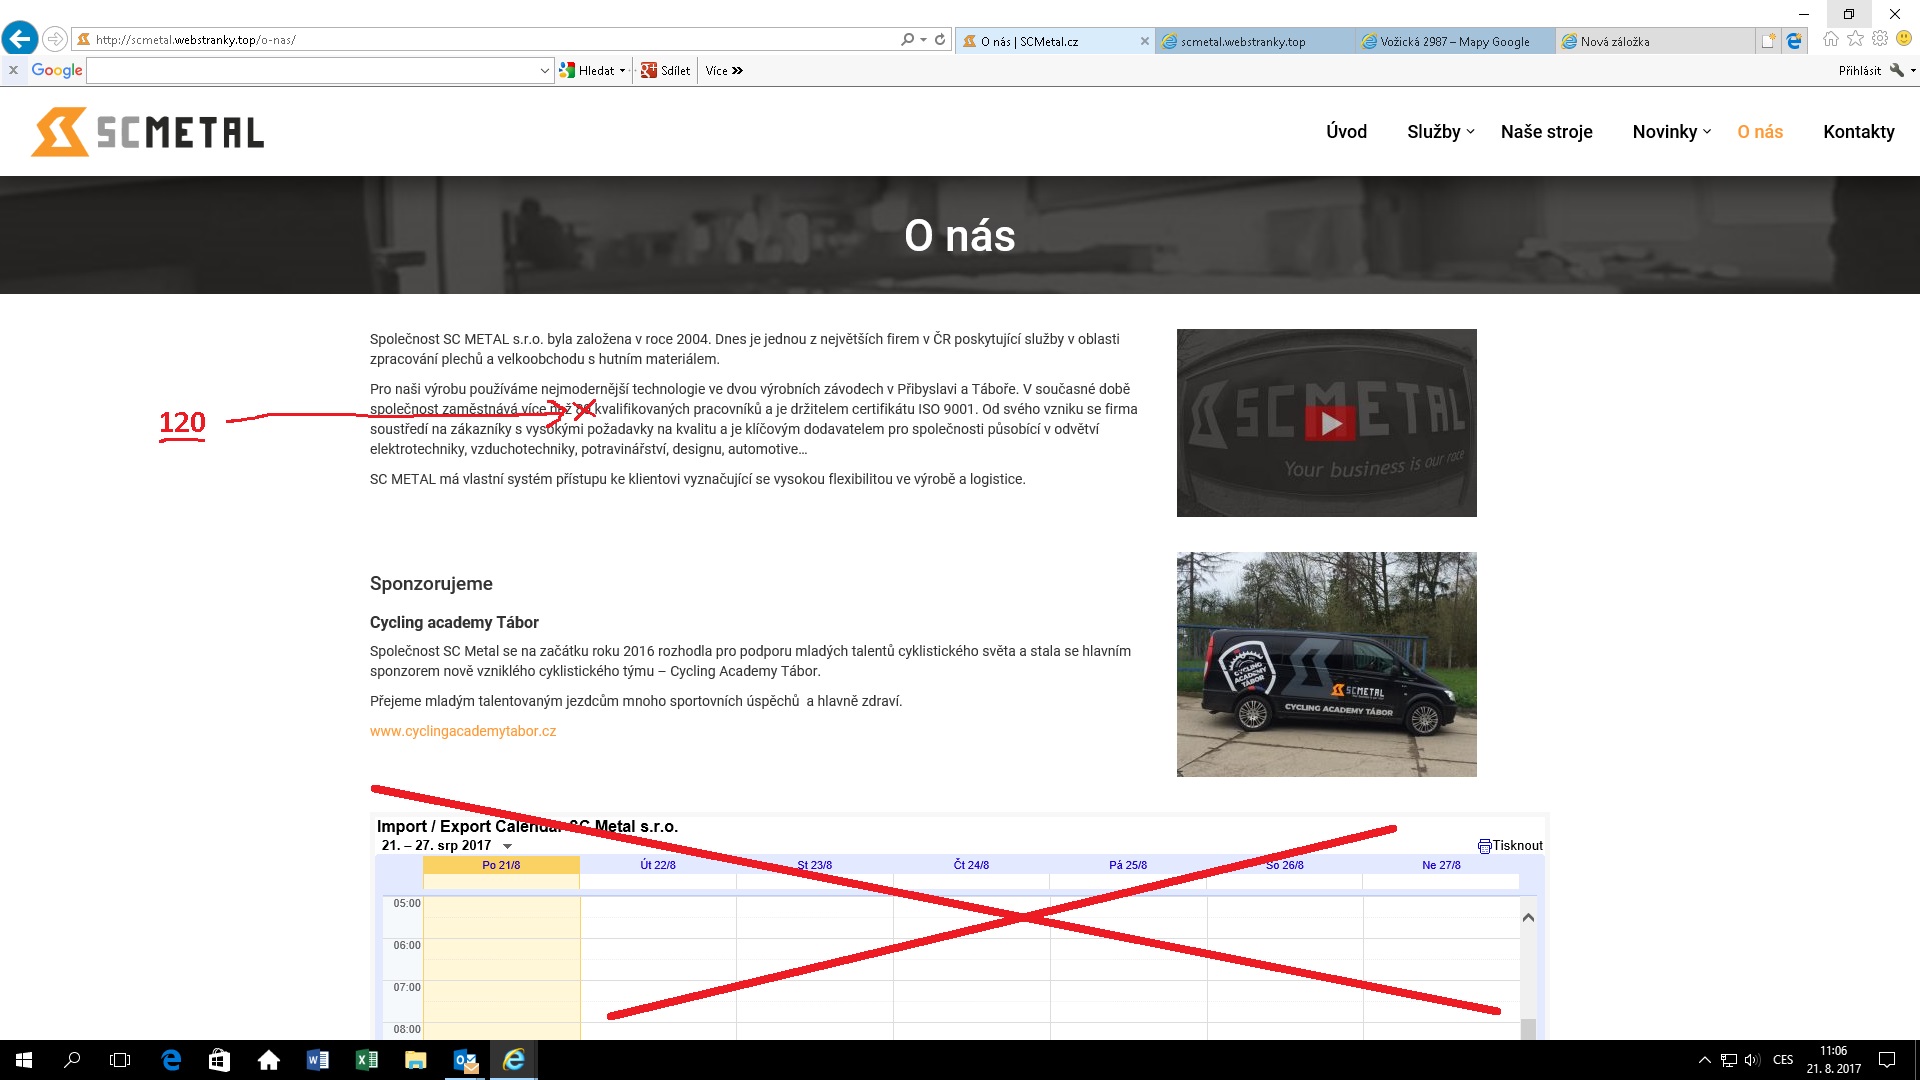The width and height of the screenshot is (1920, 1080).
Task: Click the Edge icon beside new tab
Action: tap(1794, 41)
